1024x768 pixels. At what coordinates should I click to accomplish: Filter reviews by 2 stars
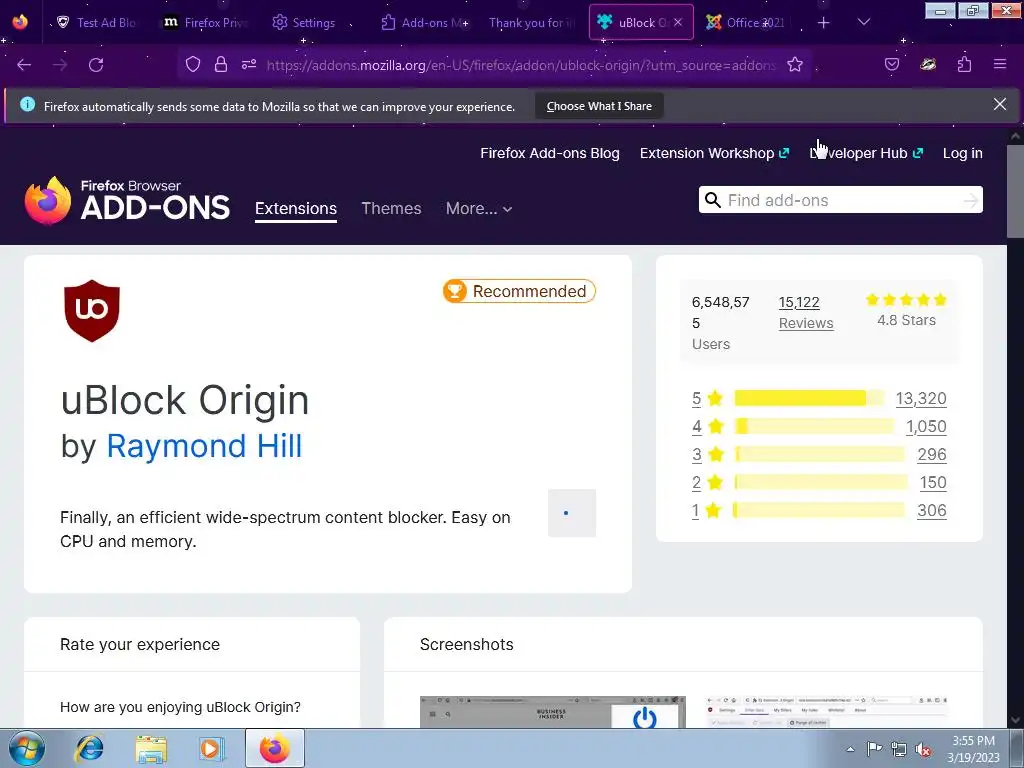(x=707, y=483)
